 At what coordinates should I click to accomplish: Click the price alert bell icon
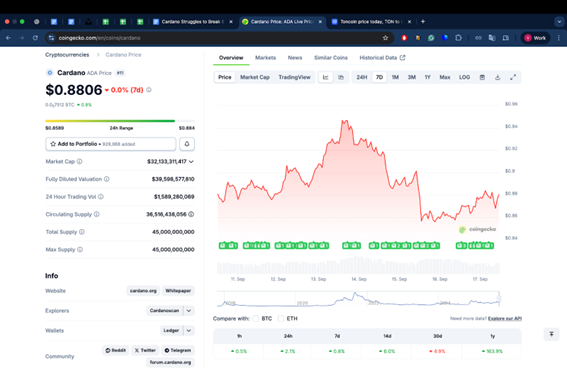coord(187,144)
